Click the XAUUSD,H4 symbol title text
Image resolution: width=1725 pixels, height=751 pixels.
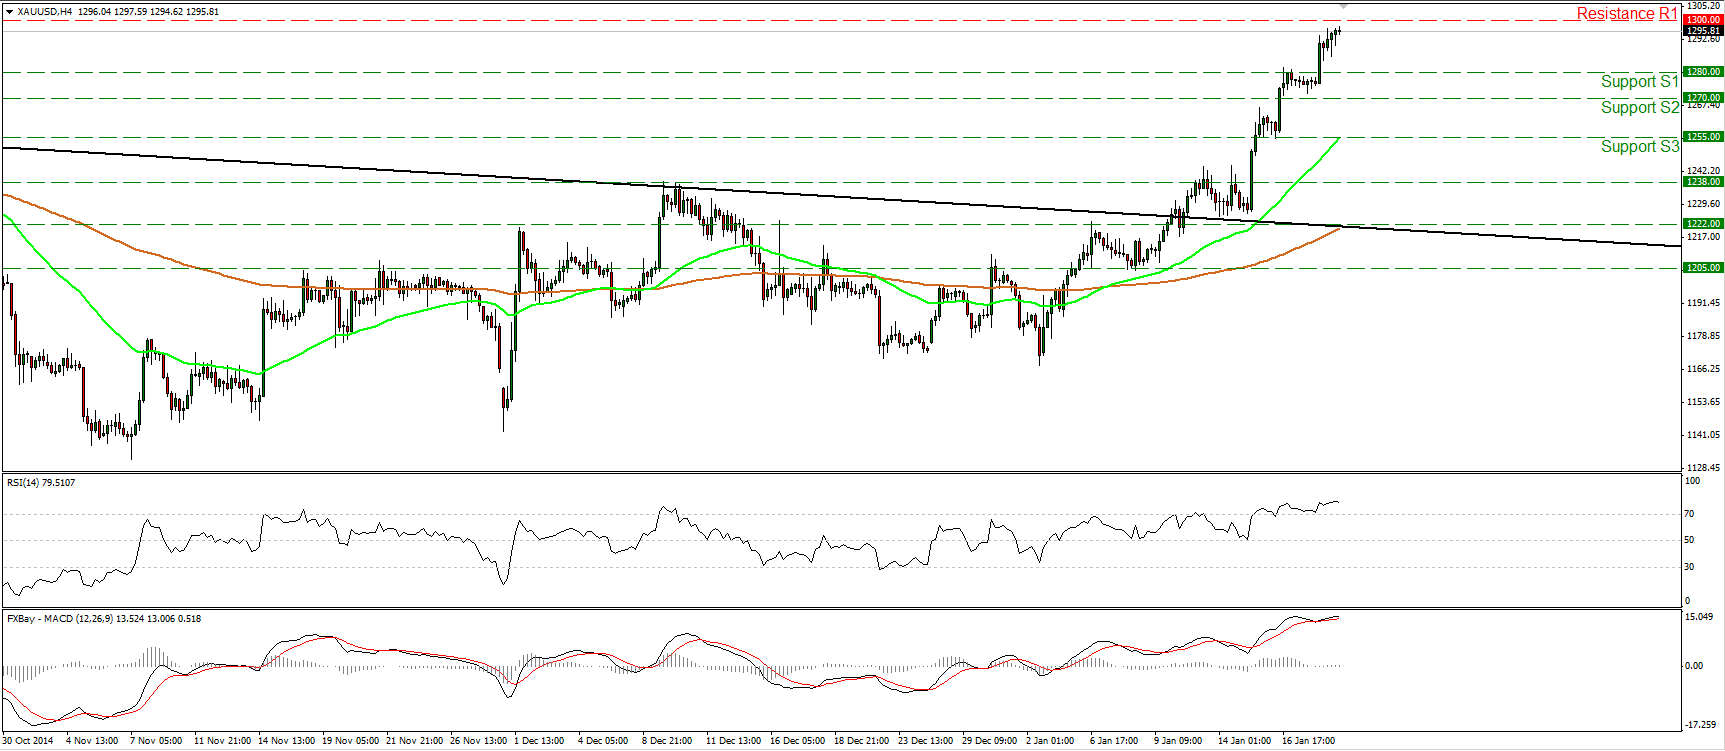pos(45,12)
